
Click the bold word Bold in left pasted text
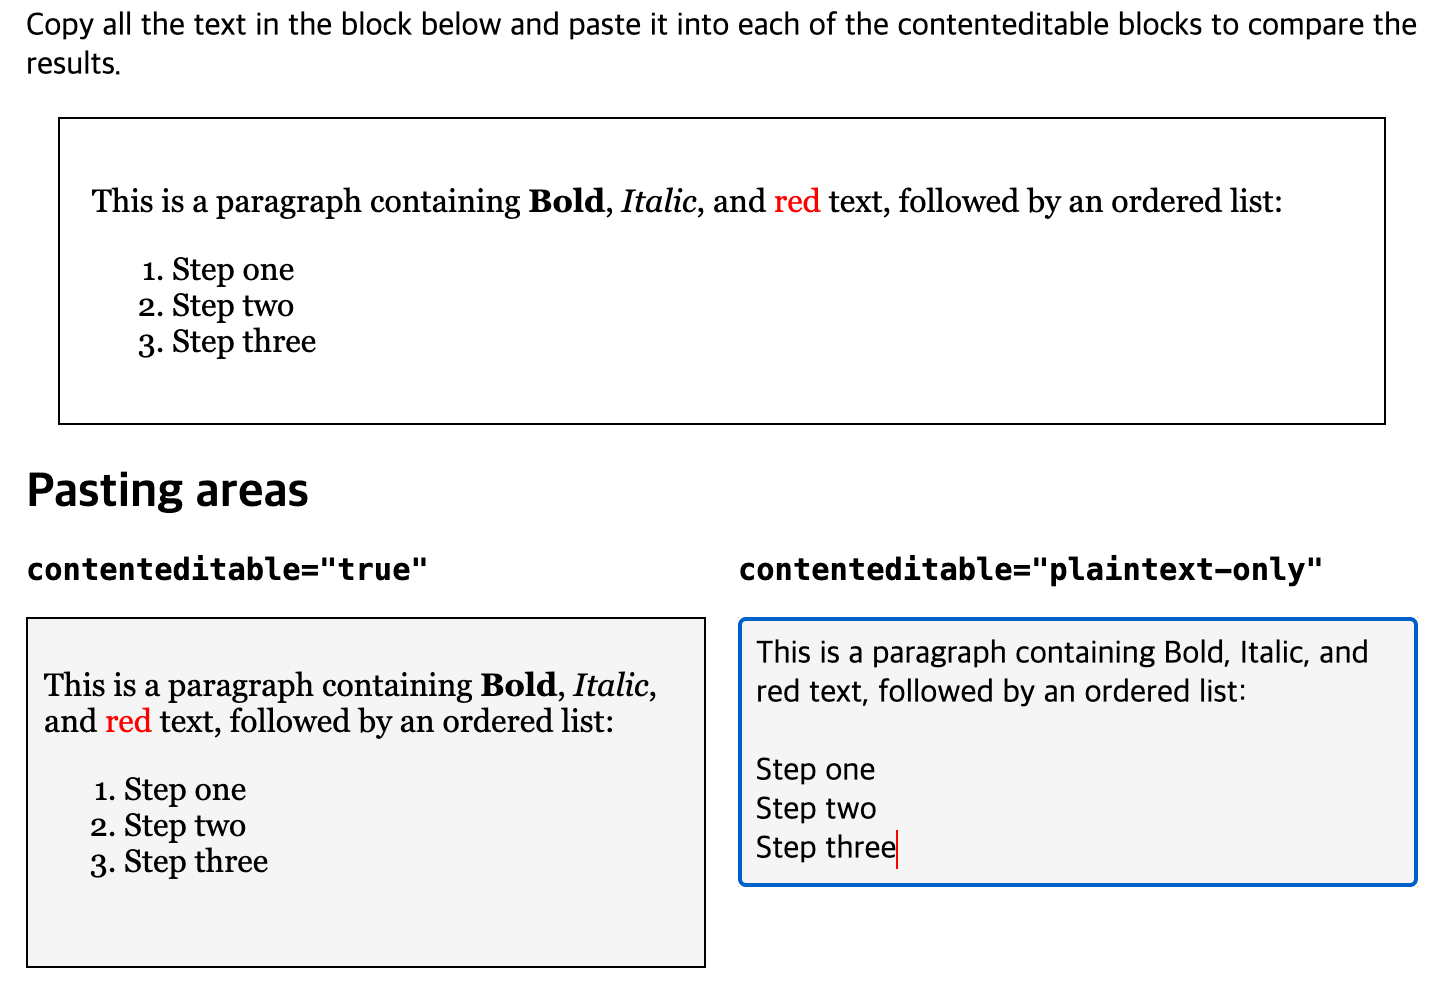click(x=518, y=685)
